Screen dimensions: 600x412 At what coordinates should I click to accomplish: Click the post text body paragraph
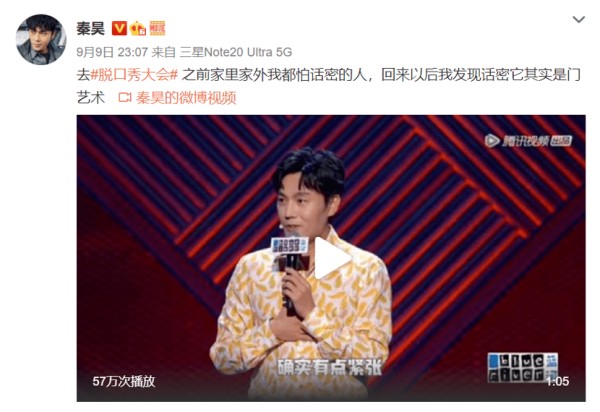[x=328, y=86]
